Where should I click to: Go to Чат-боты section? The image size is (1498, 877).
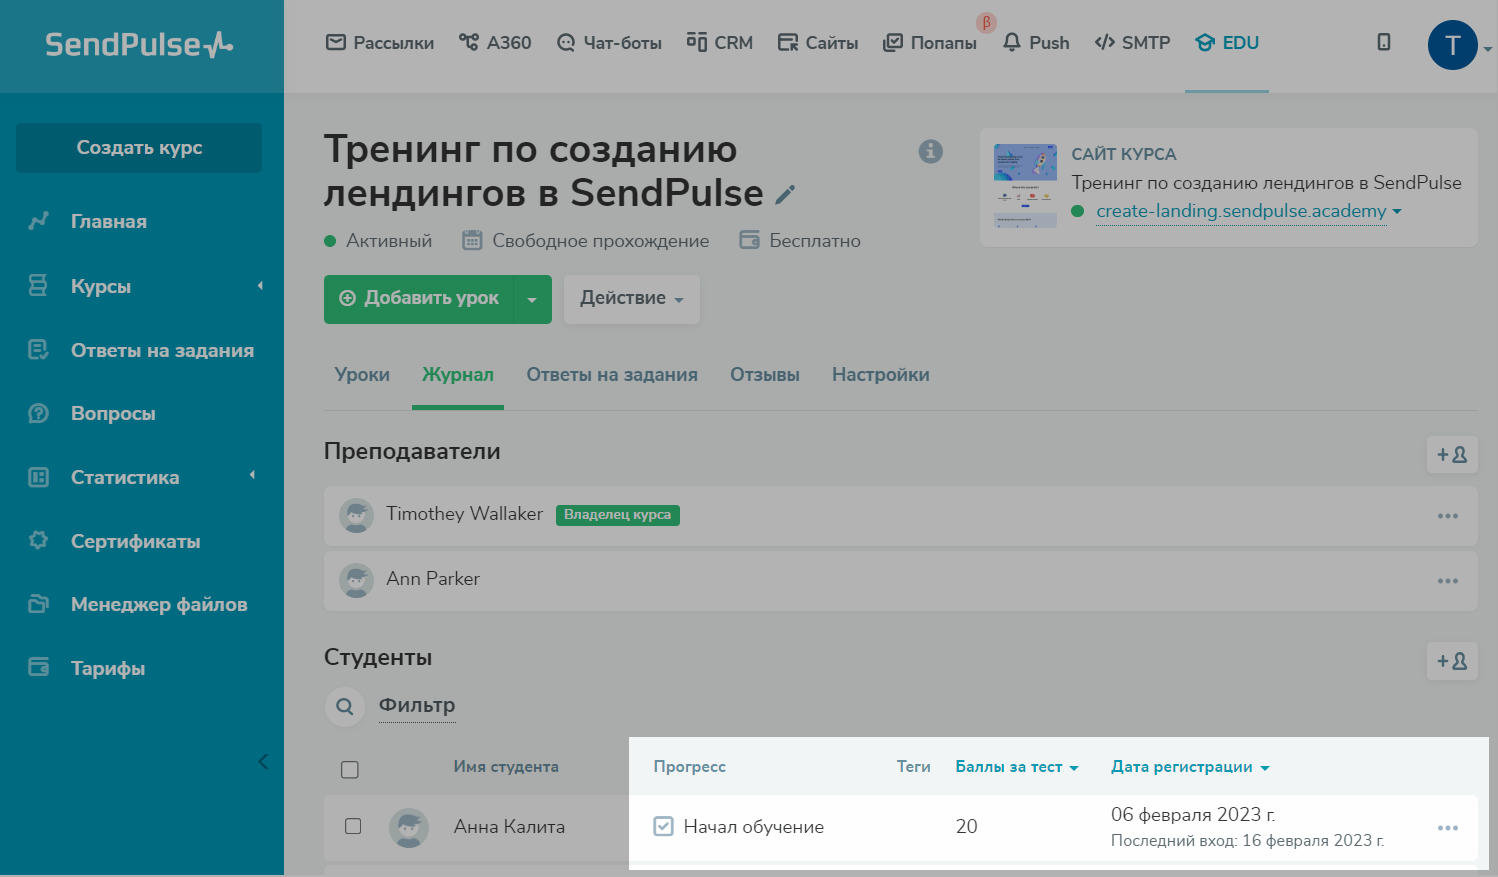(609, 43)
